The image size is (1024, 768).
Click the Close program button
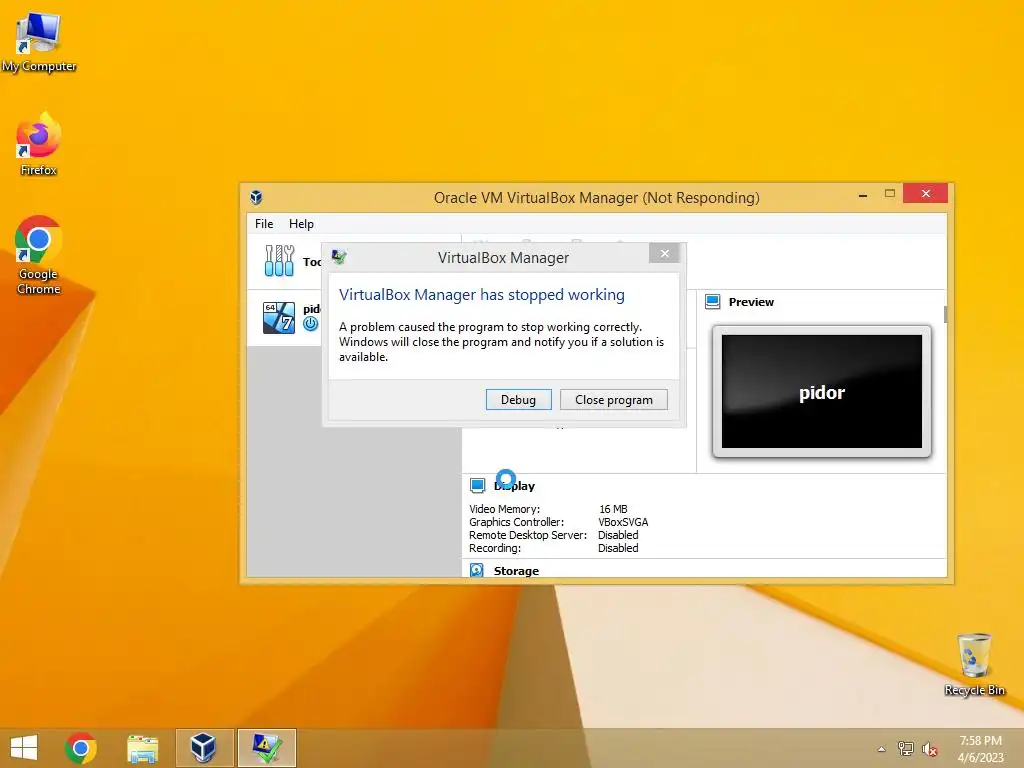pyautogui.click(x=613, y=400)
